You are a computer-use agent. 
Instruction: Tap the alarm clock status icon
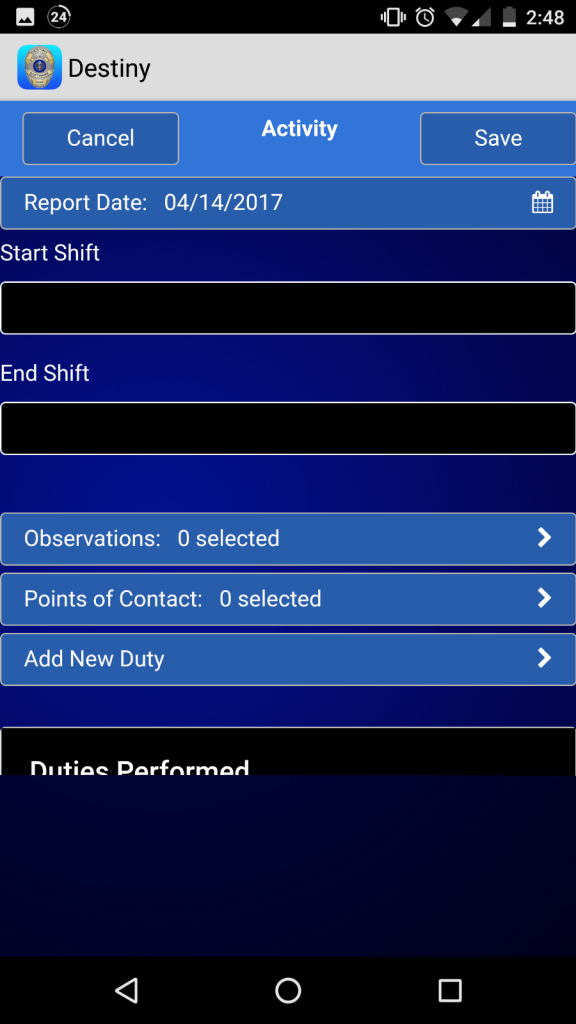[425, 17]
